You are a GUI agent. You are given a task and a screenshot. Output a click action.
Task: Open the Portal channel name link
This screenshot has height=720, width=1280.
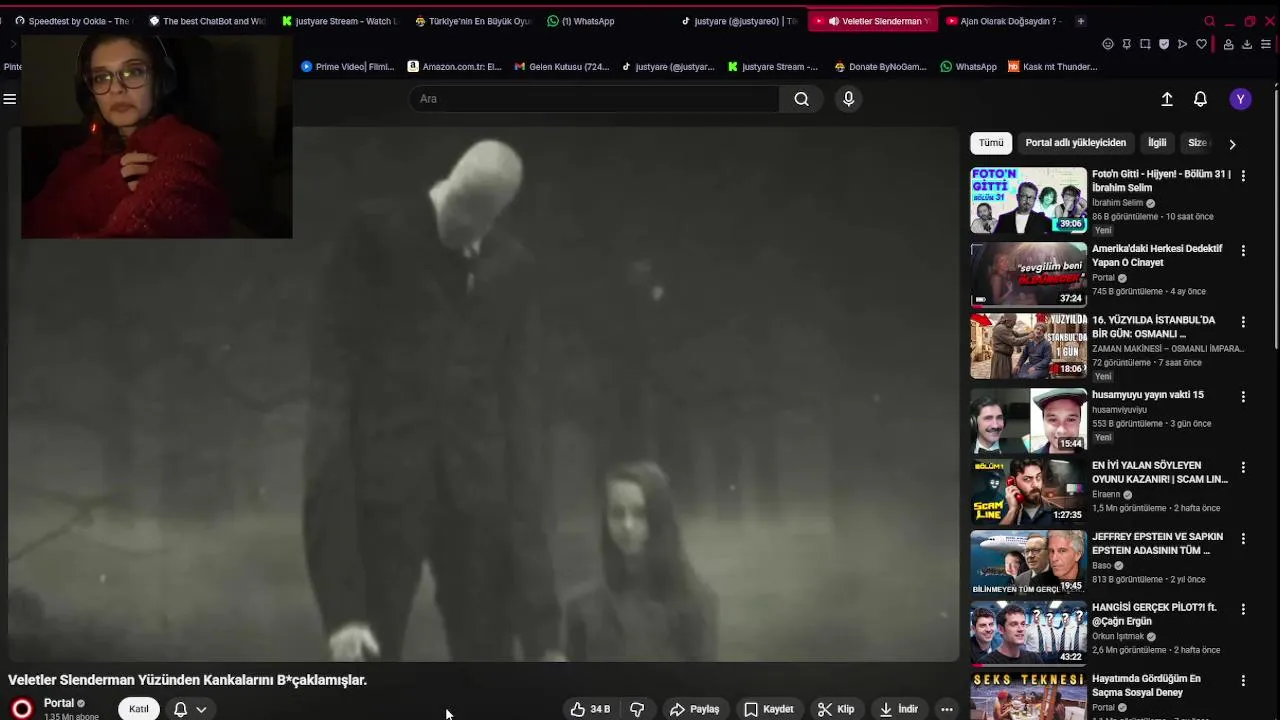pos(59,703)
